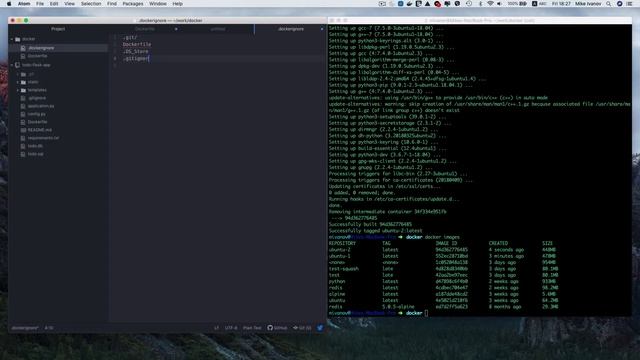This screenshot has height=360, width=640.
Task: Open the Atom application menu
Action: pyautogui.click(x=24, y=4)
